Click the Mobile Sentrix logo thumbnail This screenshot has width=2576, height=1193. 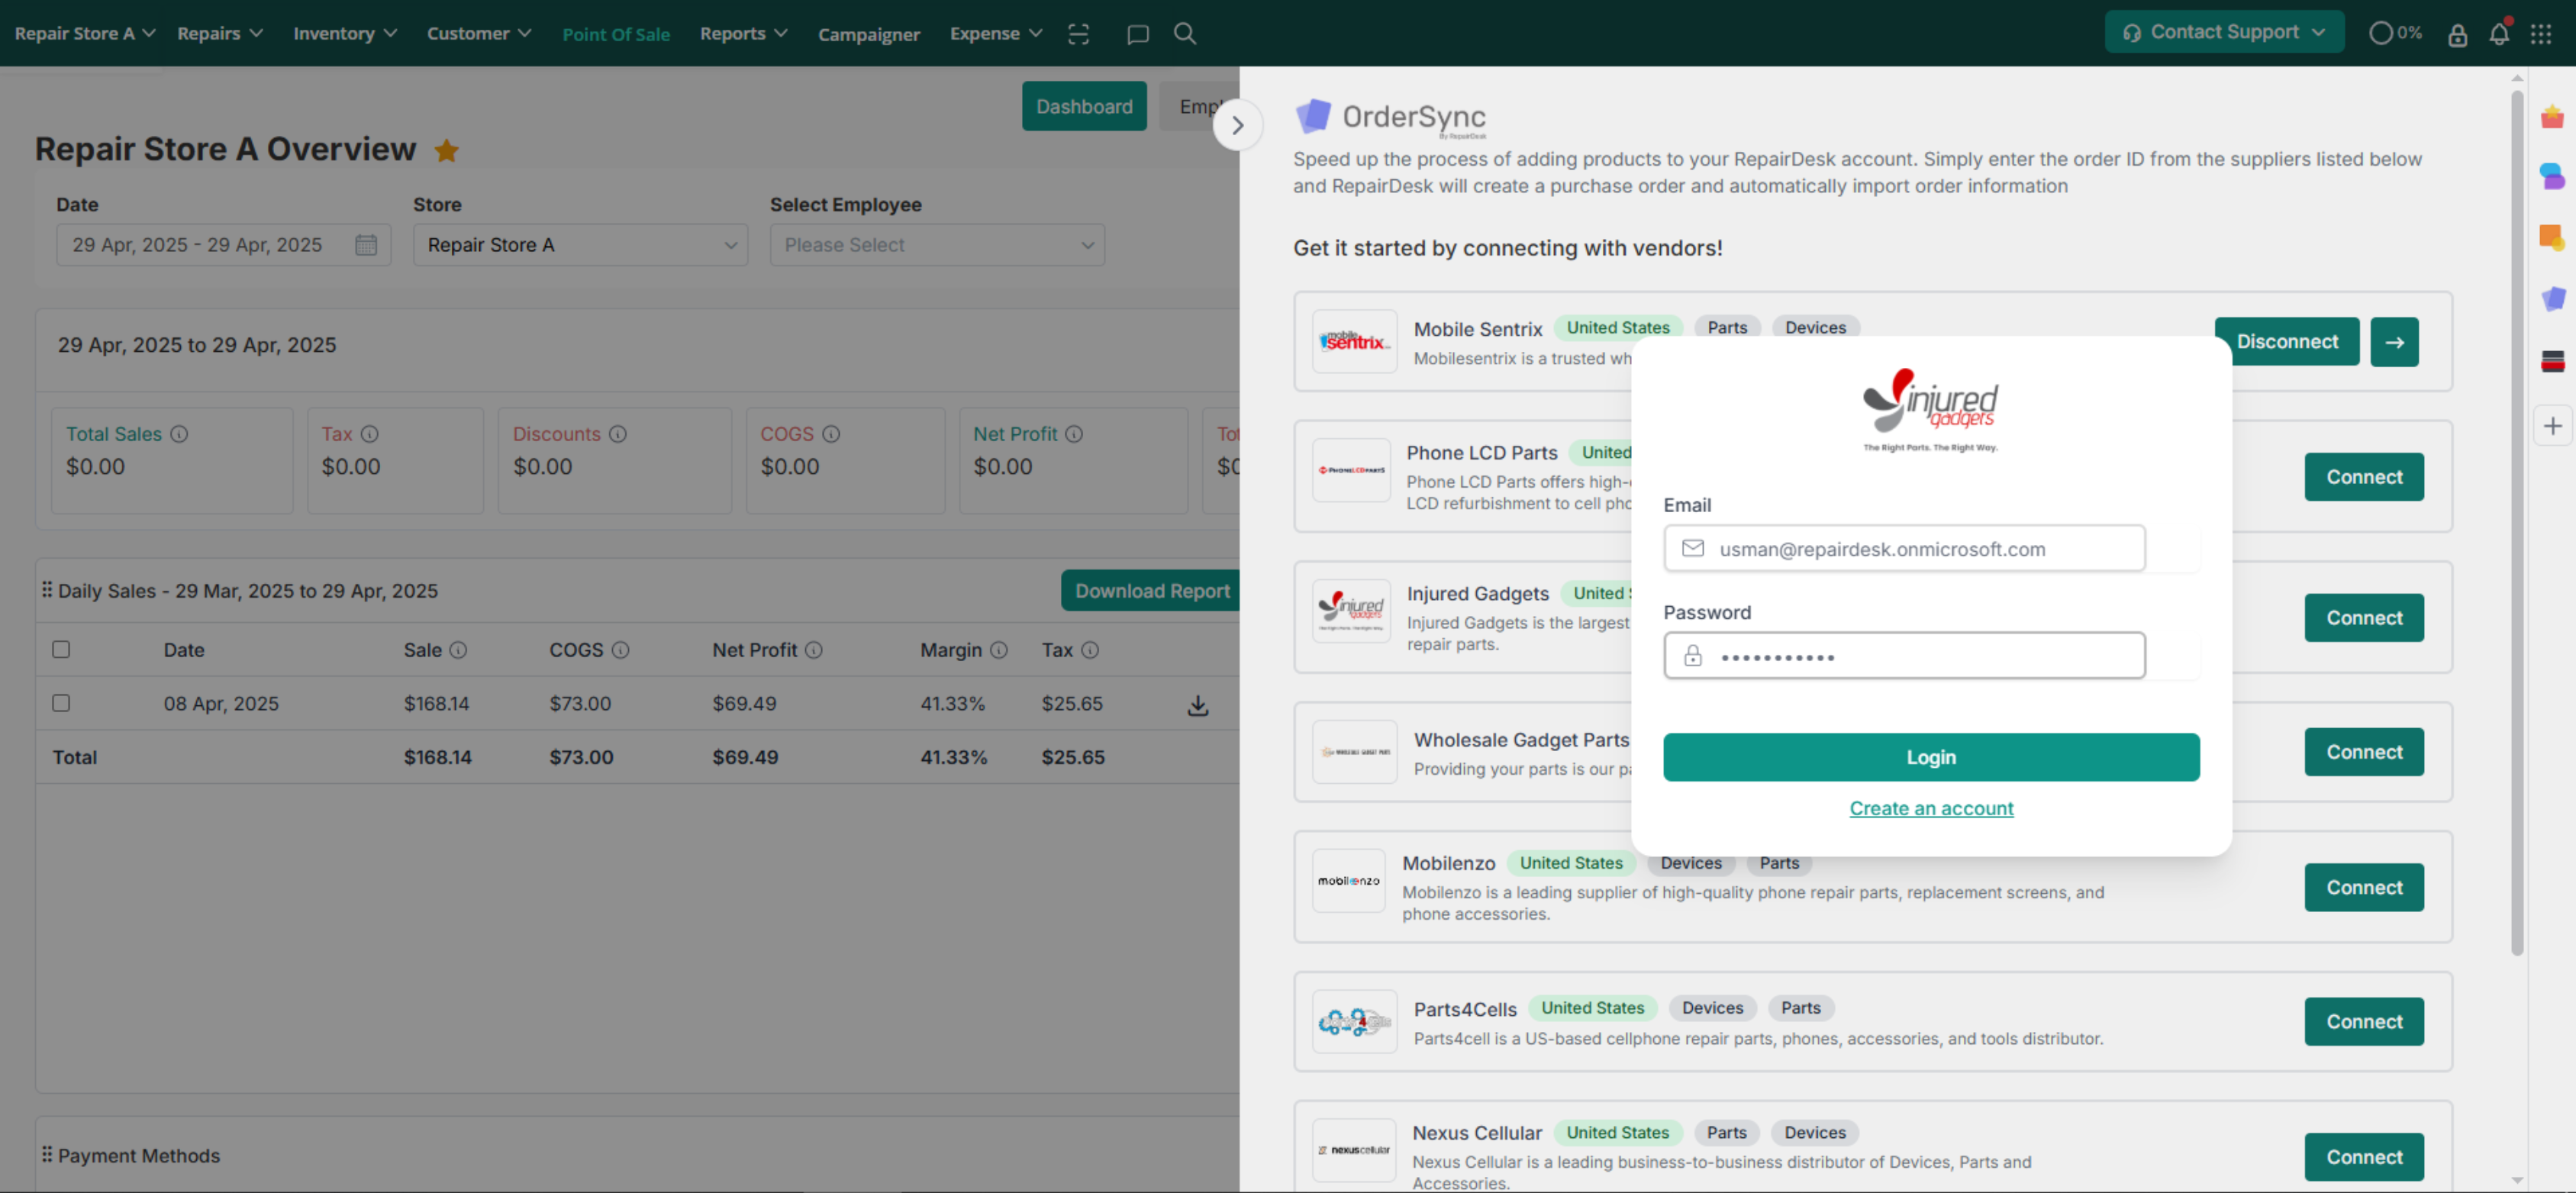[x=1354, y=342]
